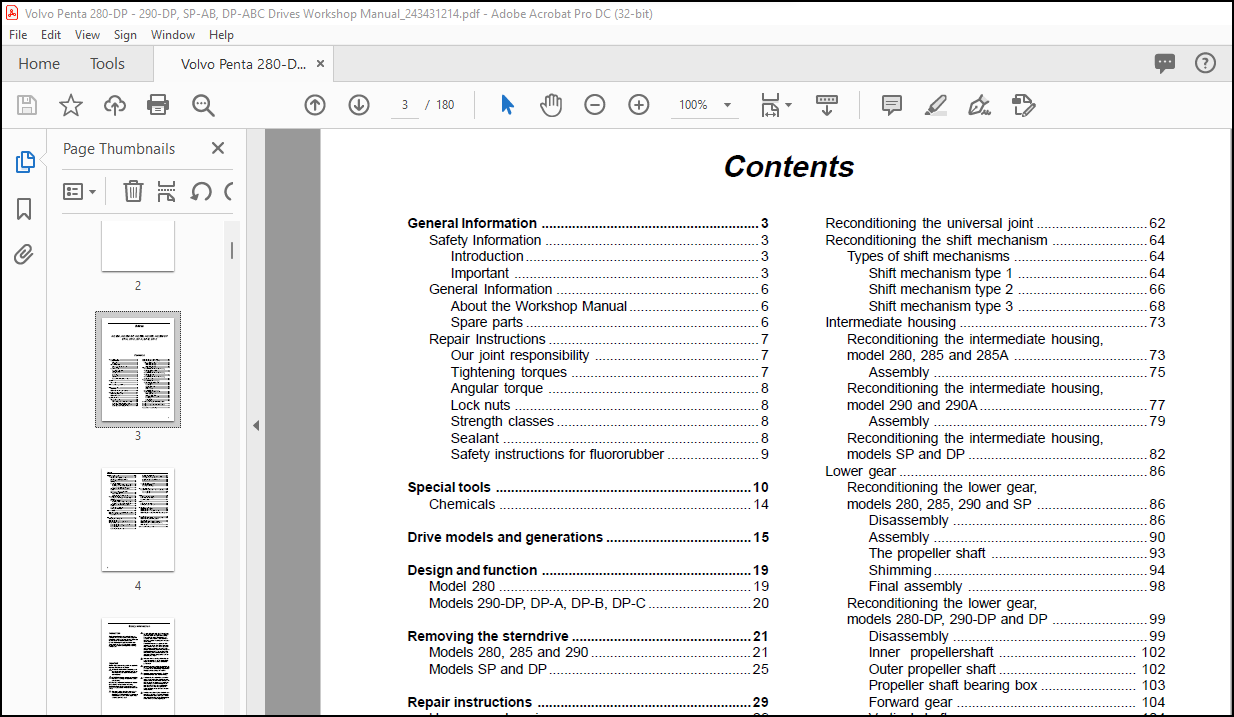This screenshot has height=717, width=1234.
Task: Click General Information page 3 entry
Action: tap(588, 223)
